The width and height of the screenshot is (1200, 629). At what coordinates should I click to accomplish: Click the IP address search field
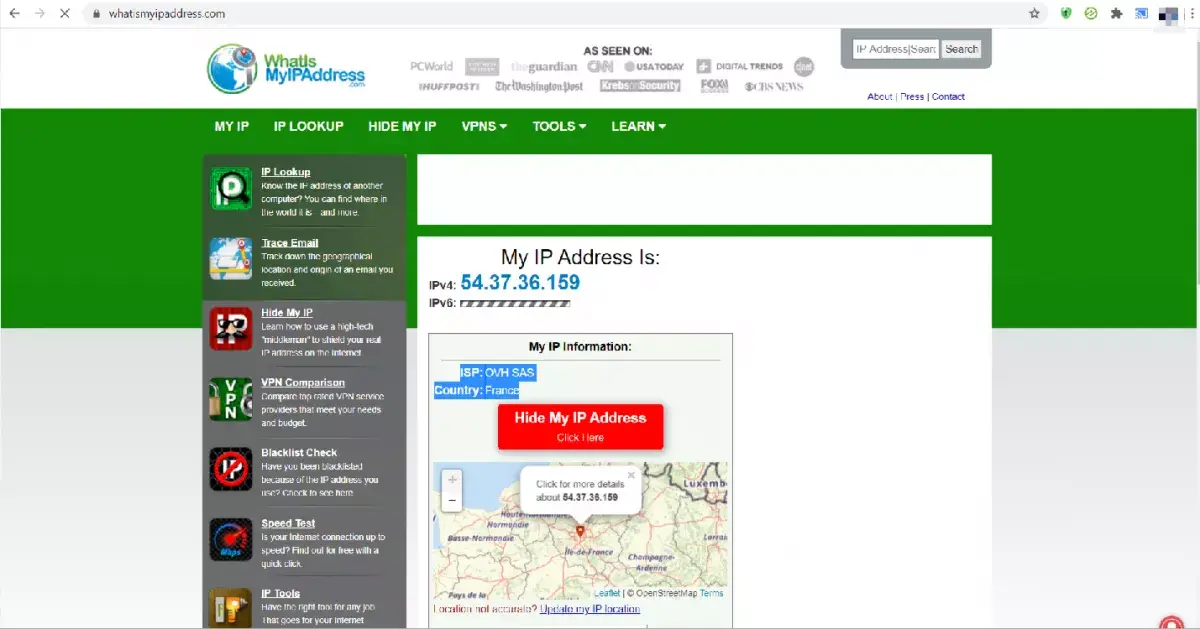(895, 49)
